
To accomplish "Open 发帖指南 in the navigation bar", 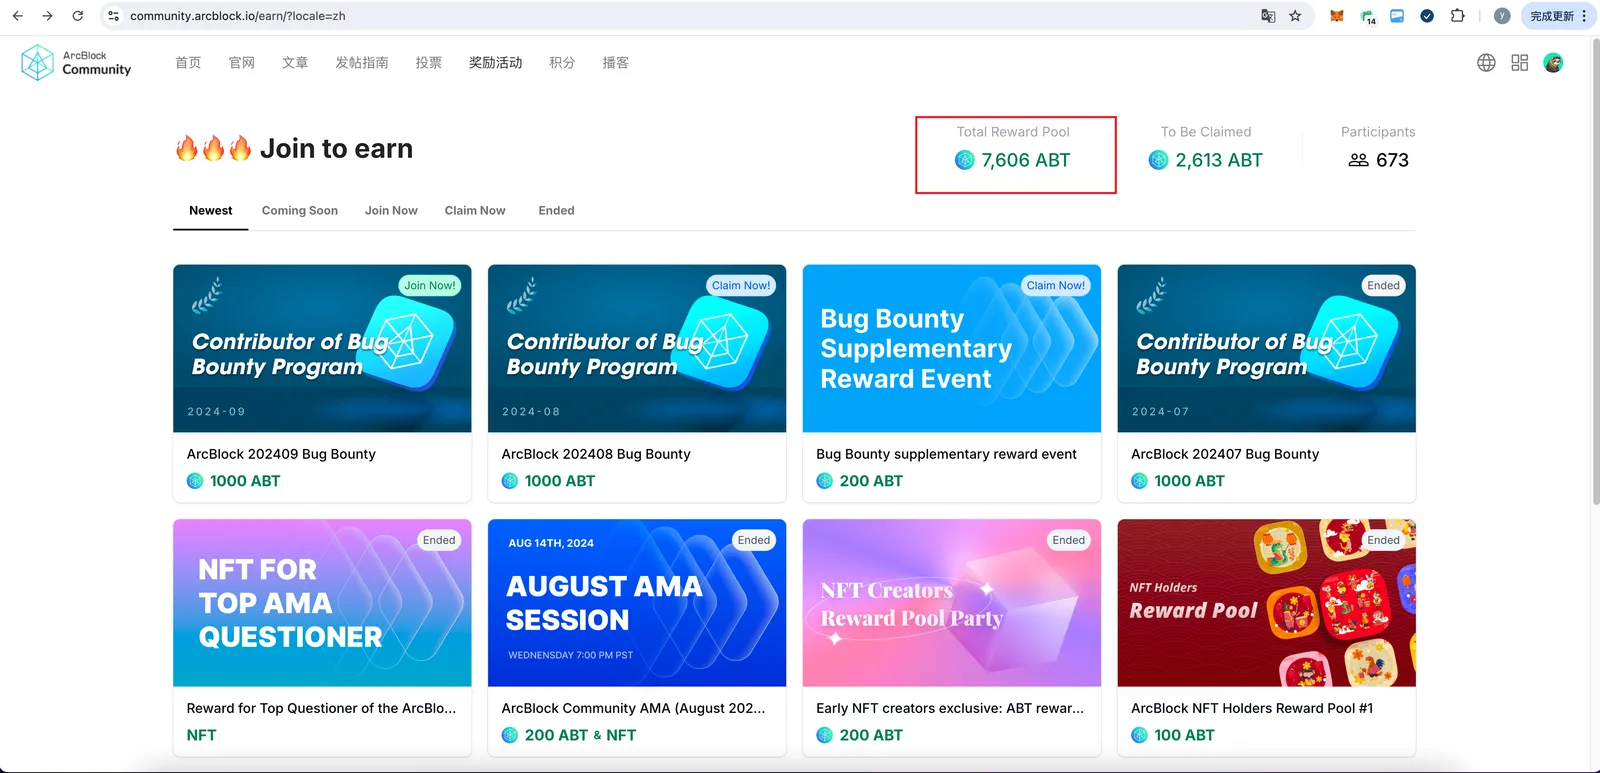I will tap(362, 63).
